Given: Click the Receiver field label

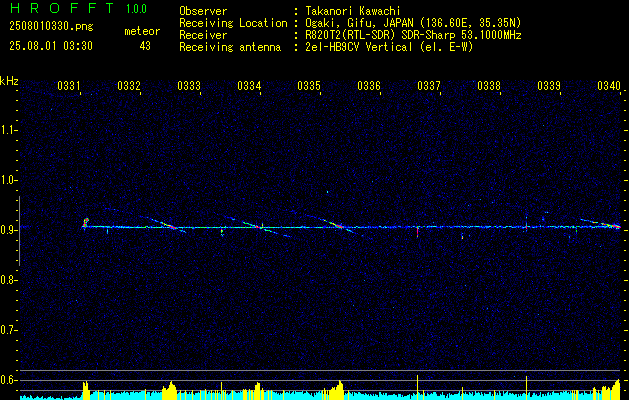Looking at the screenshot, I should pyautogui.click(x=203, y=35).
